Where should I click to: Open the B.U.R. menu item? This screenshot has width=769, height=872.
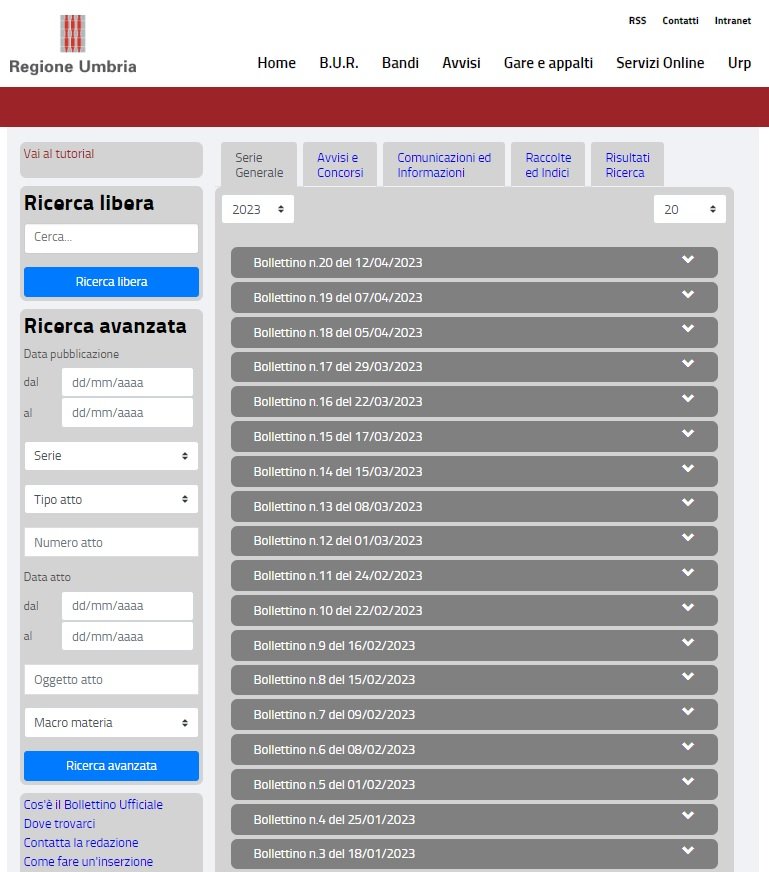pos(339,63)
